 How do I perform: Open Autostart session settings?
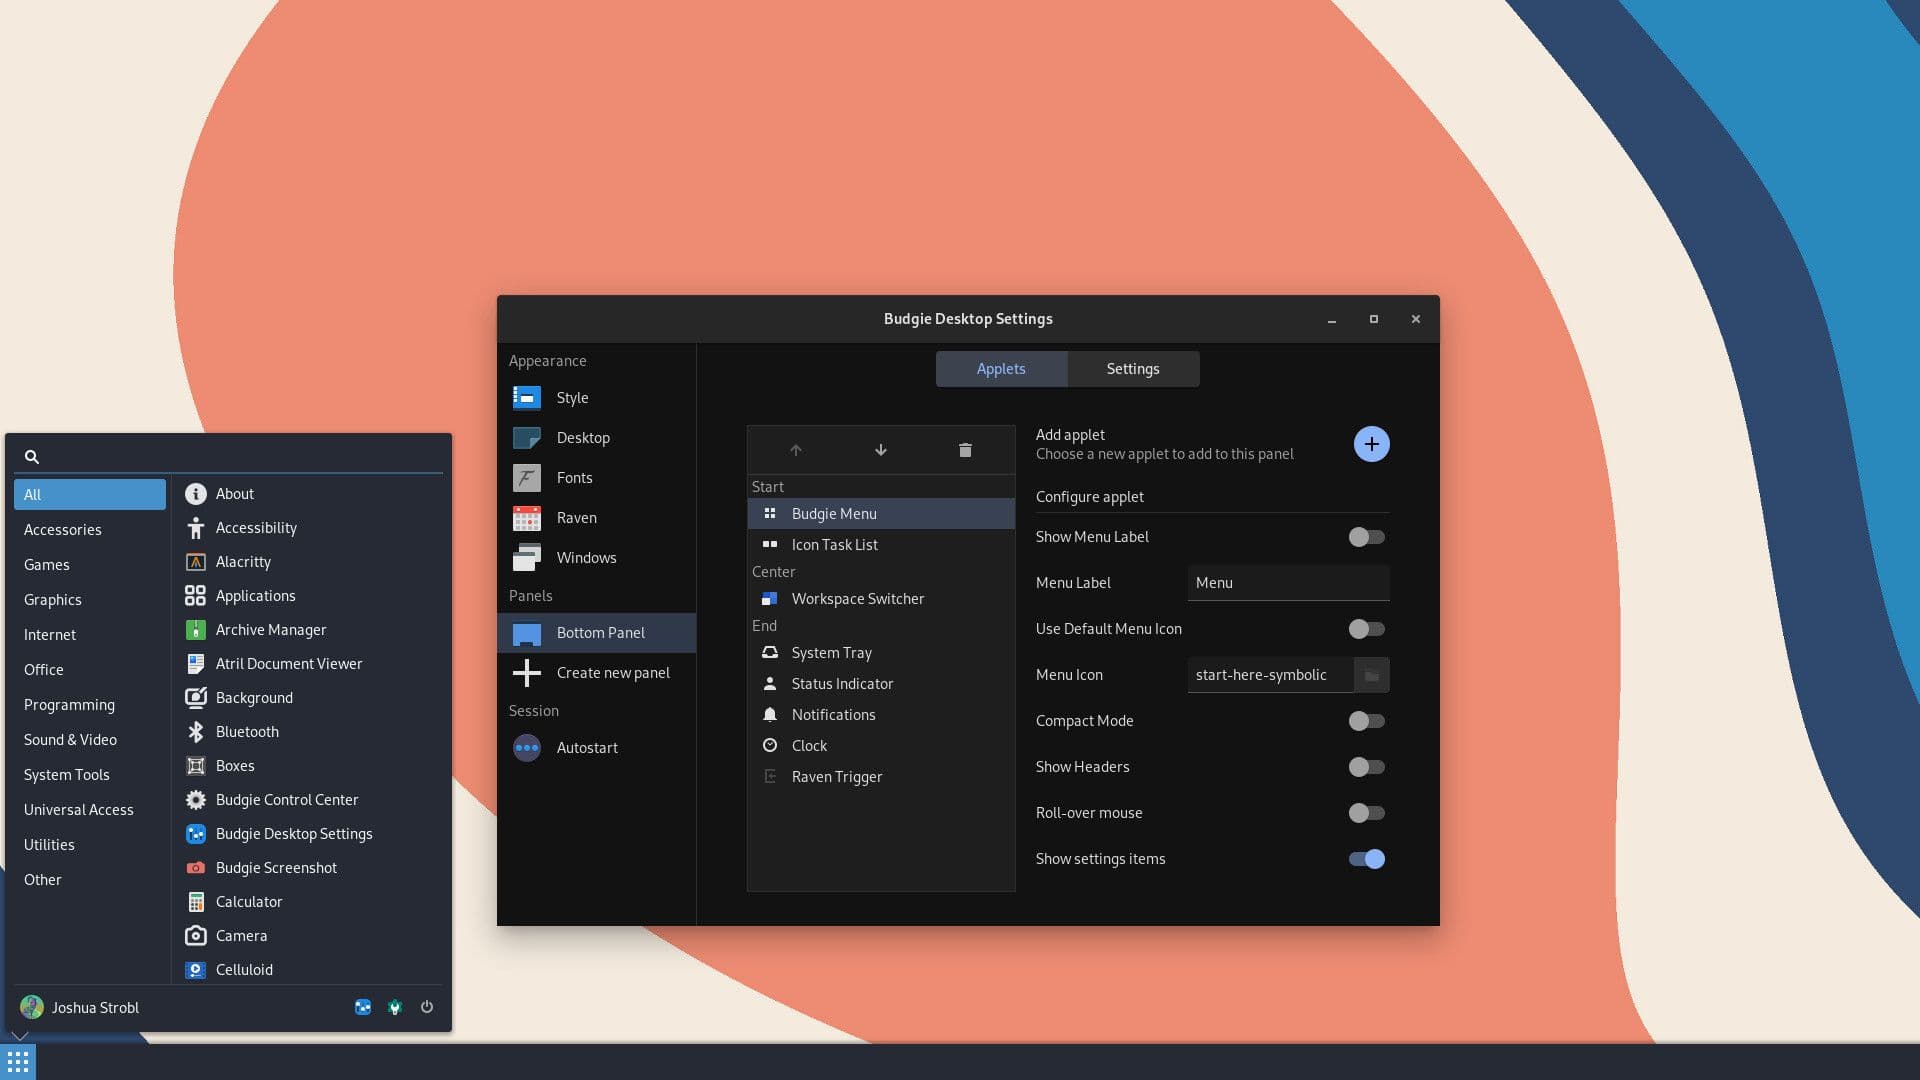(x=588, y=747)
